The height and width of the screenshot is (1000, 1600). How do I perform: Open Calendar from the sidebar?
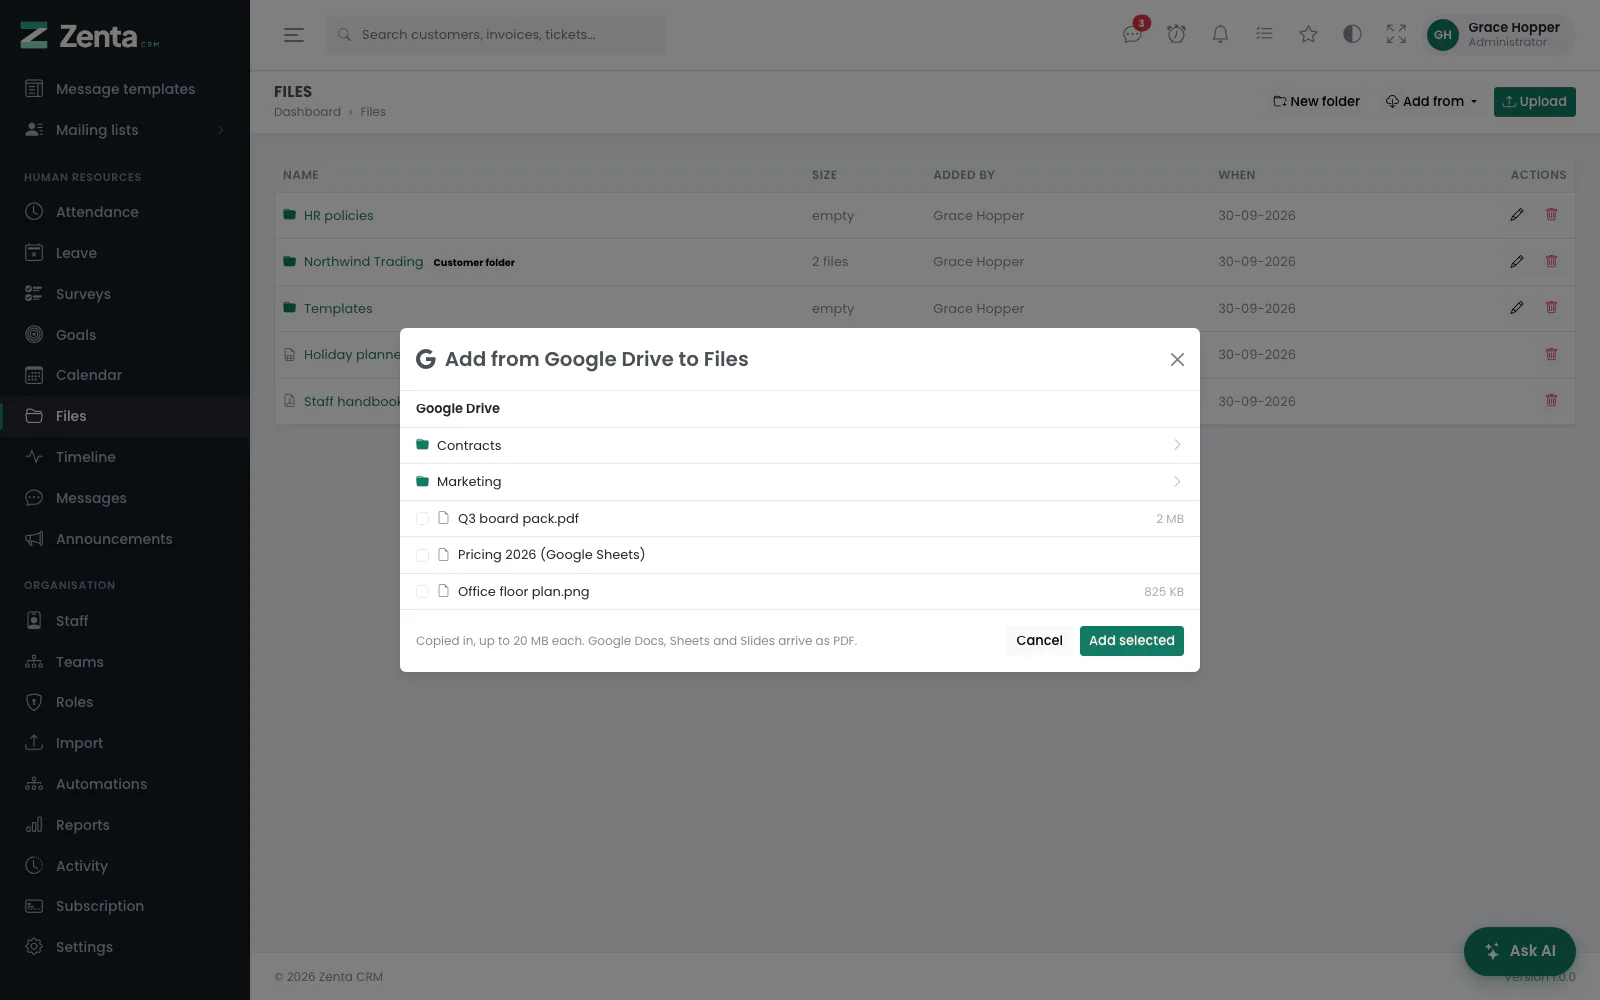89,375
